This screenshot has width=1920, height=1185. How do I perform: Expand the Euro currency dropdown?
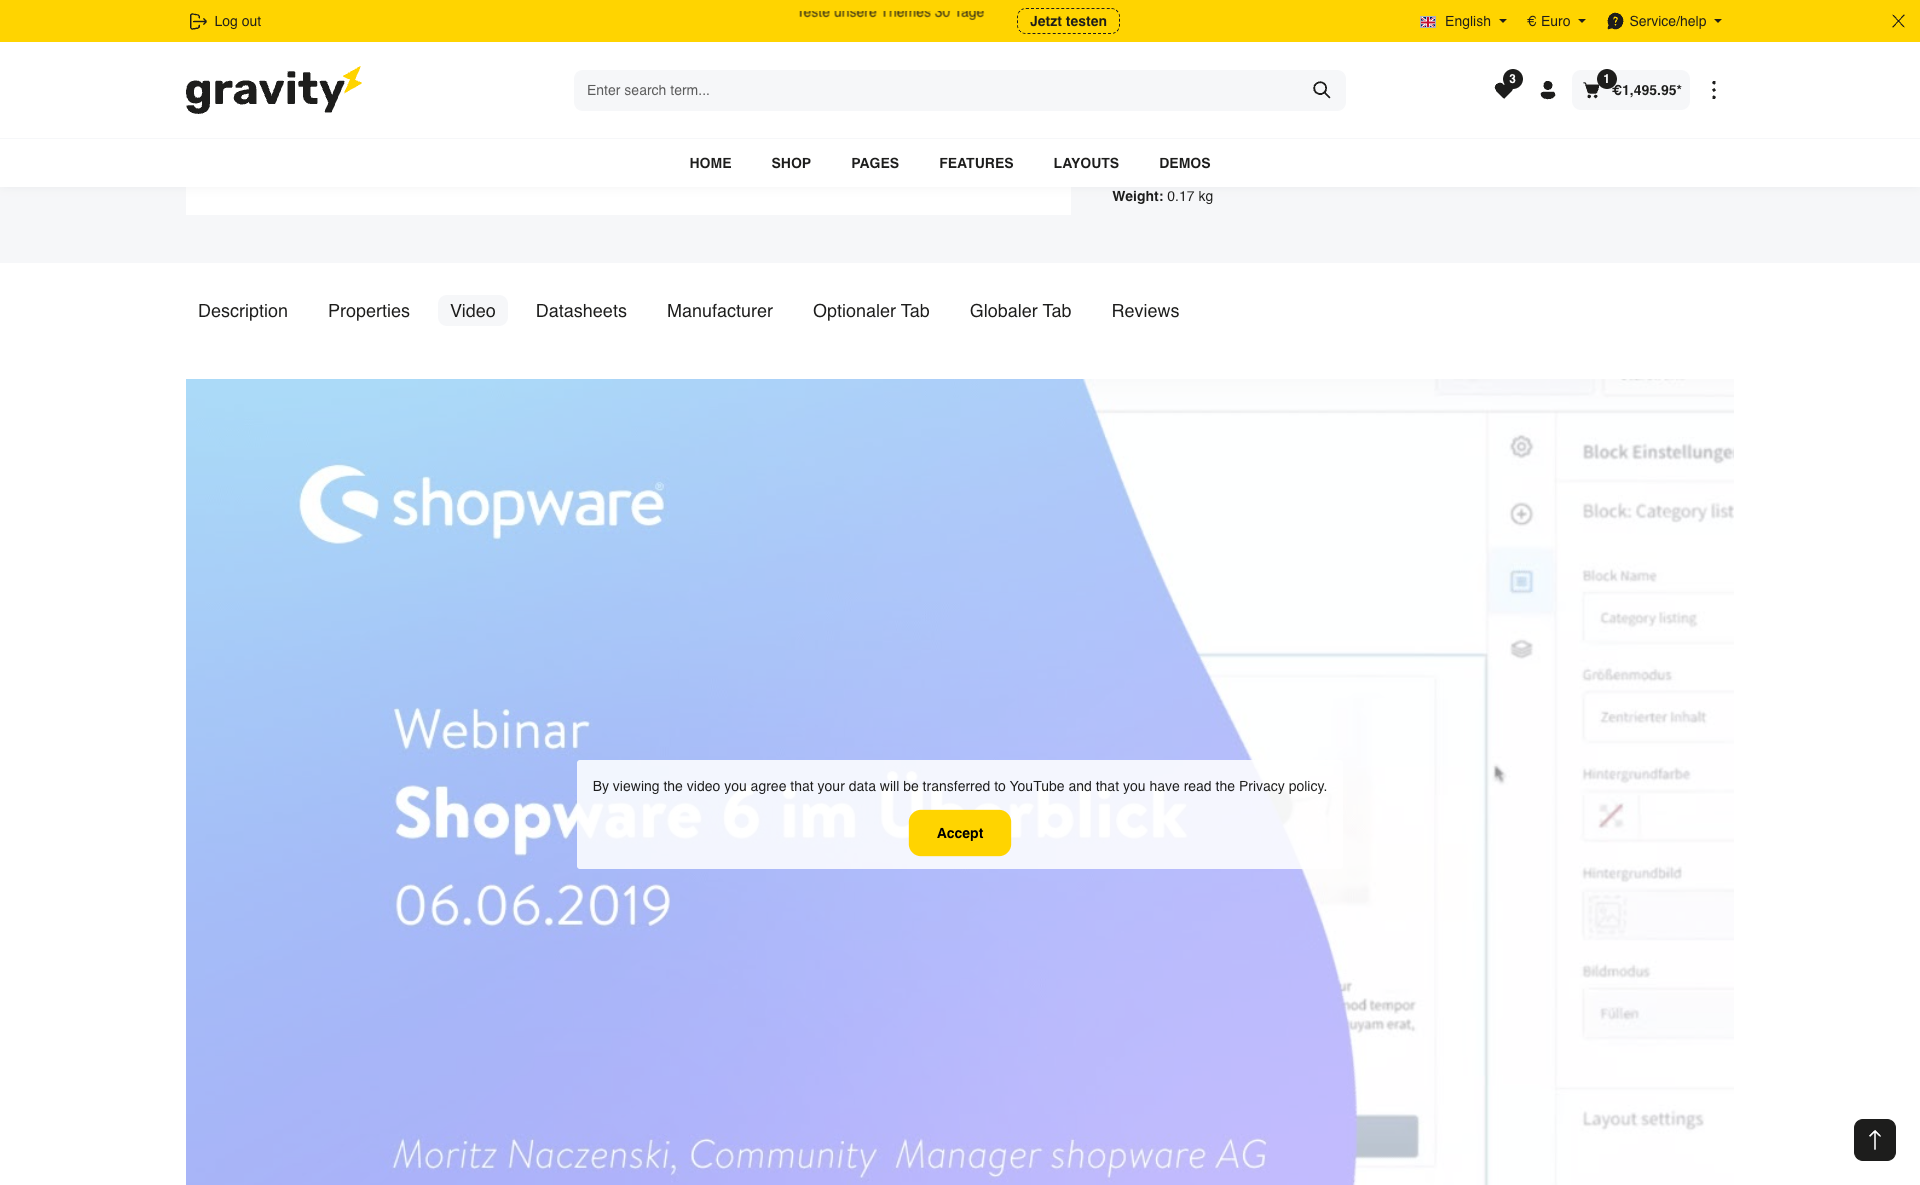point(1556,21)
